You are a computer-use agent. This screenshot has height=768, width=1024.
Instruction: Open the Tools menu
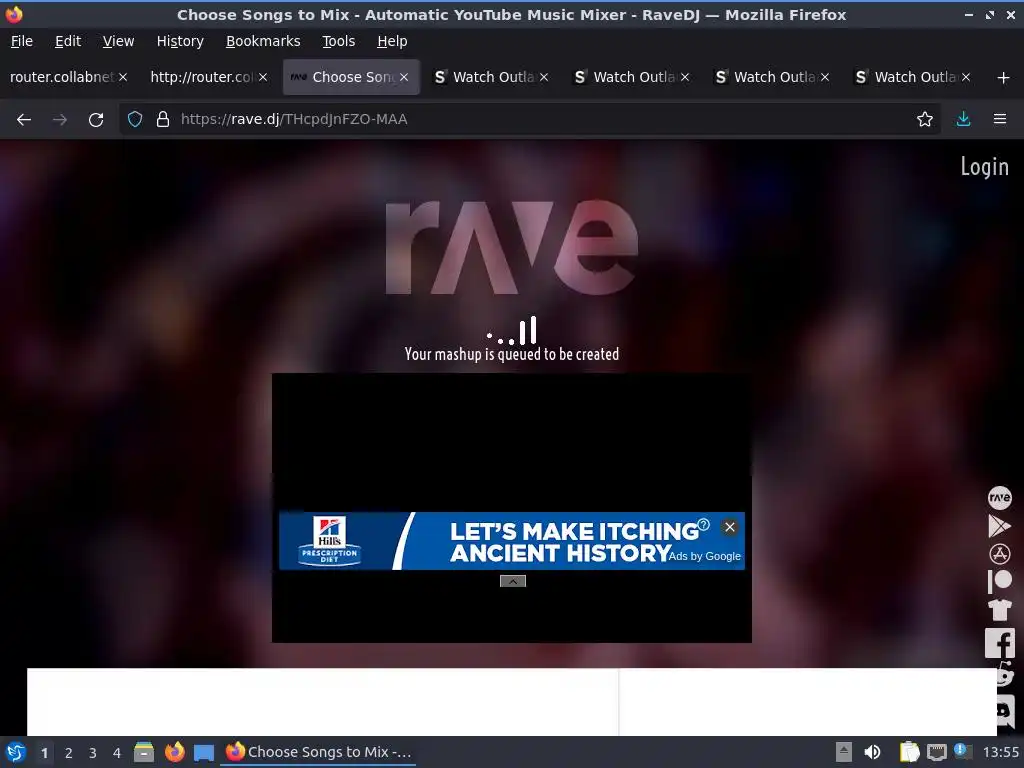[x=338, y=41]
